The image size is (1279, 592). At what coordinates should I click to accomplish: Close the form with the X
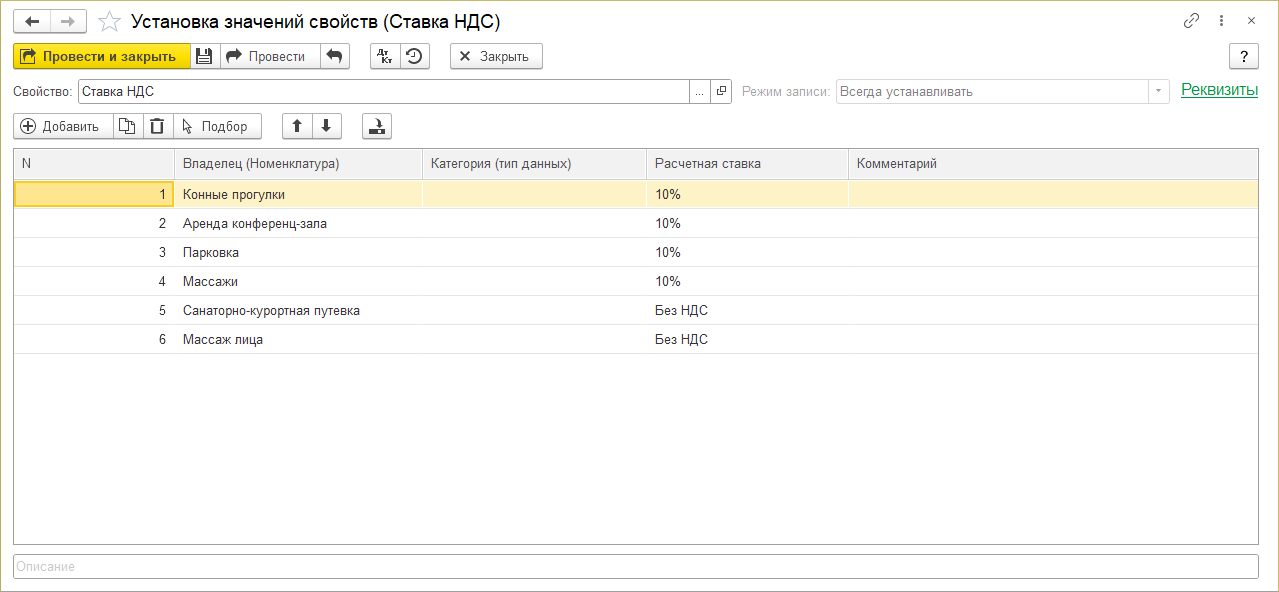pyautogui.click(x=1250, y=21)
